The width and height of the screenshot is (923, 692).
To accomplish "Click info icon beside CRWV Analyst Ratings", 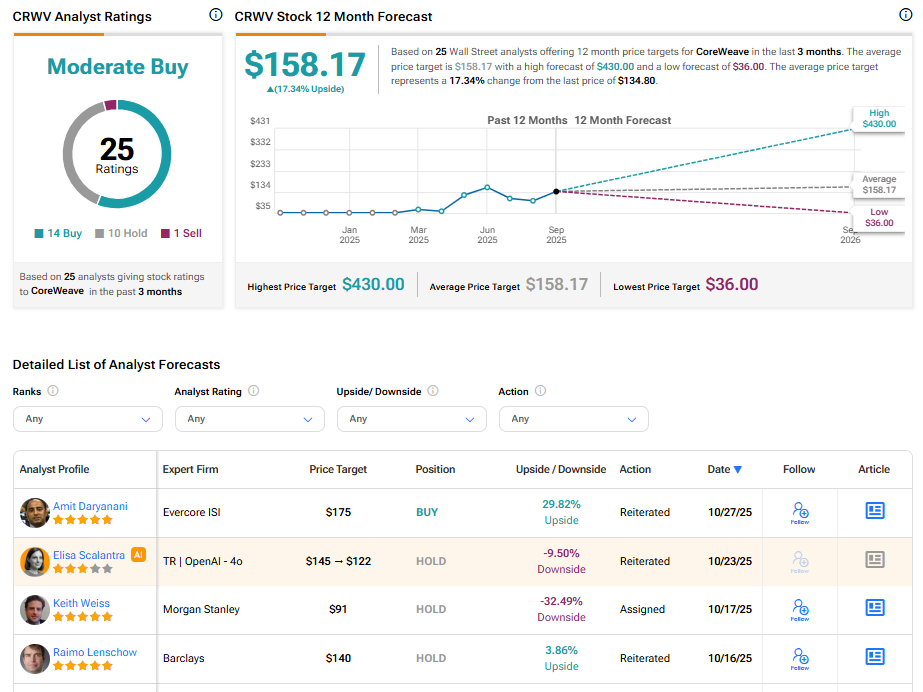I will (x=216, y=15).
